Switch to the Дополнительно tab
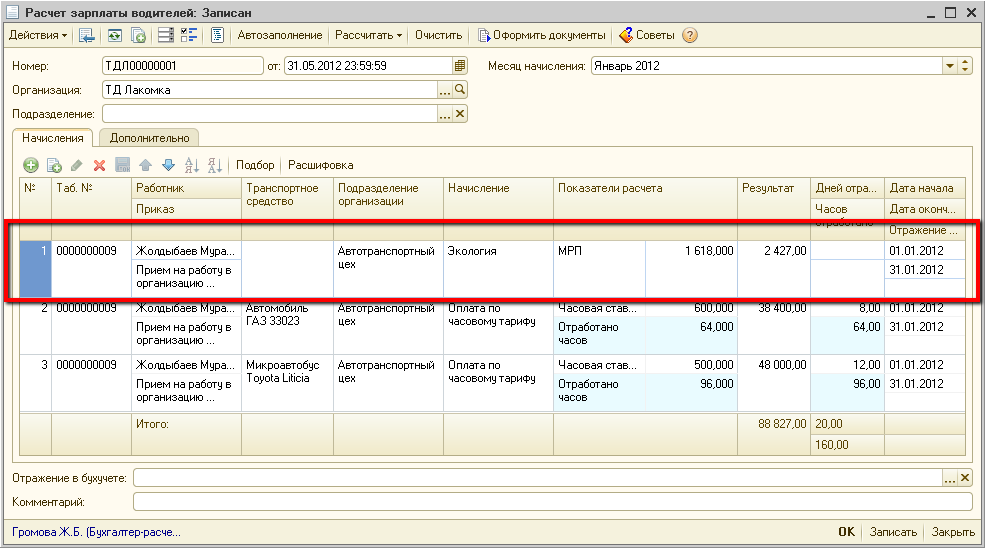 (x=148, y=138)
